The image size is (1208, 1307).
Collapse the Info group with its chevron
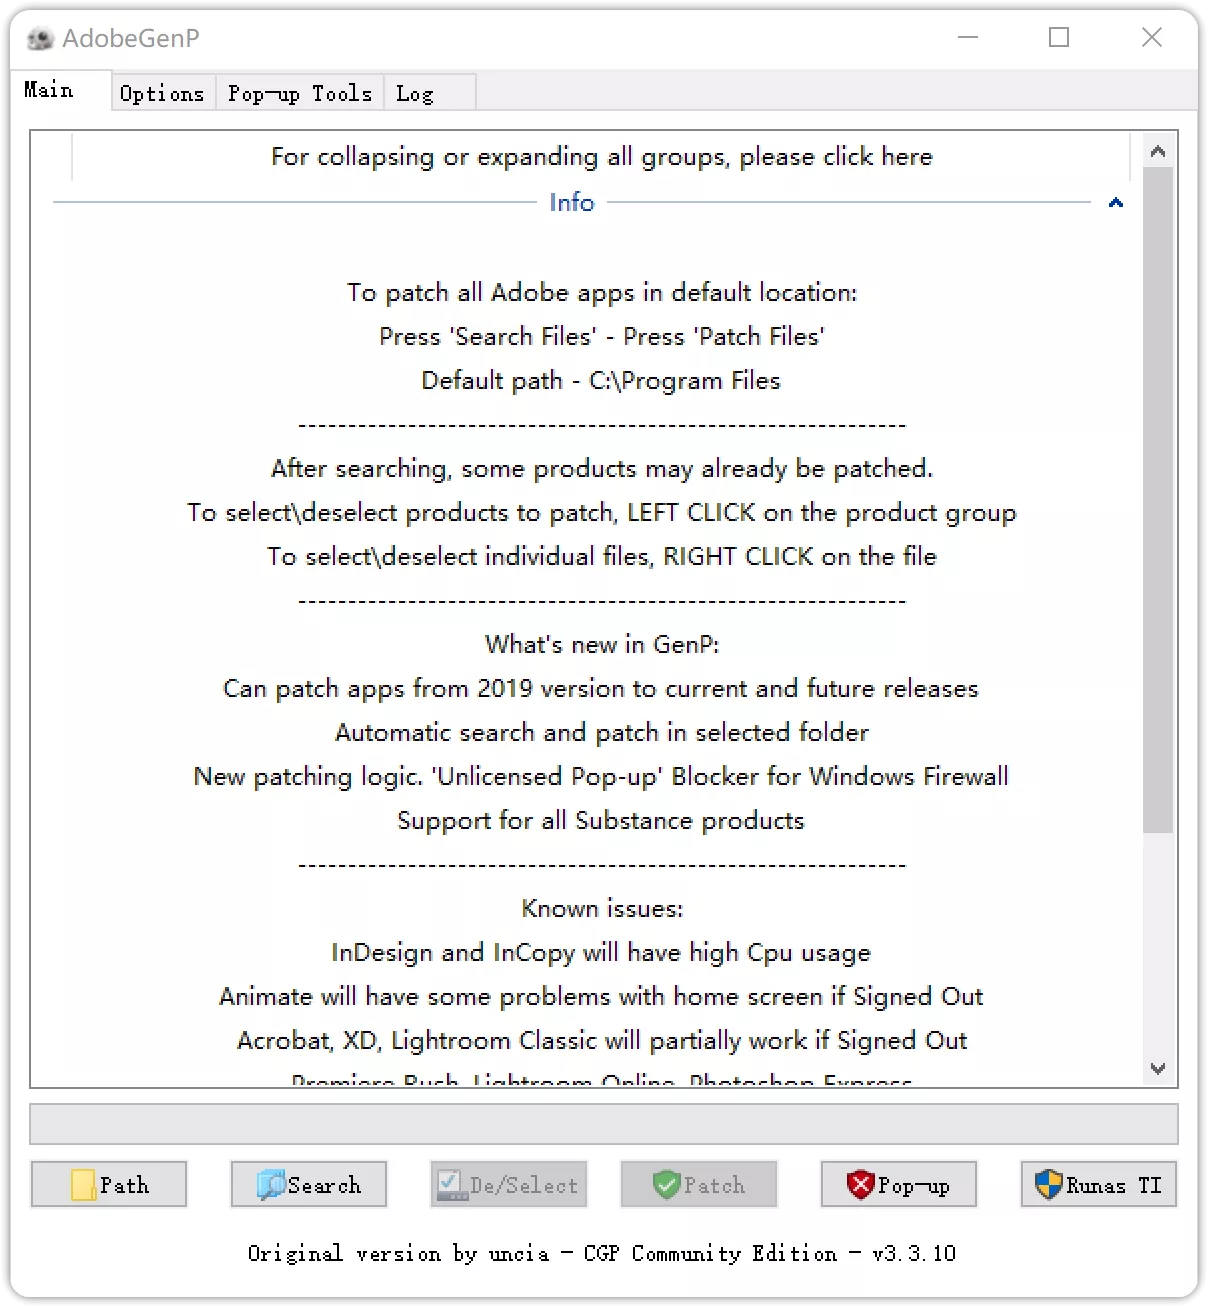[1115, 202]
